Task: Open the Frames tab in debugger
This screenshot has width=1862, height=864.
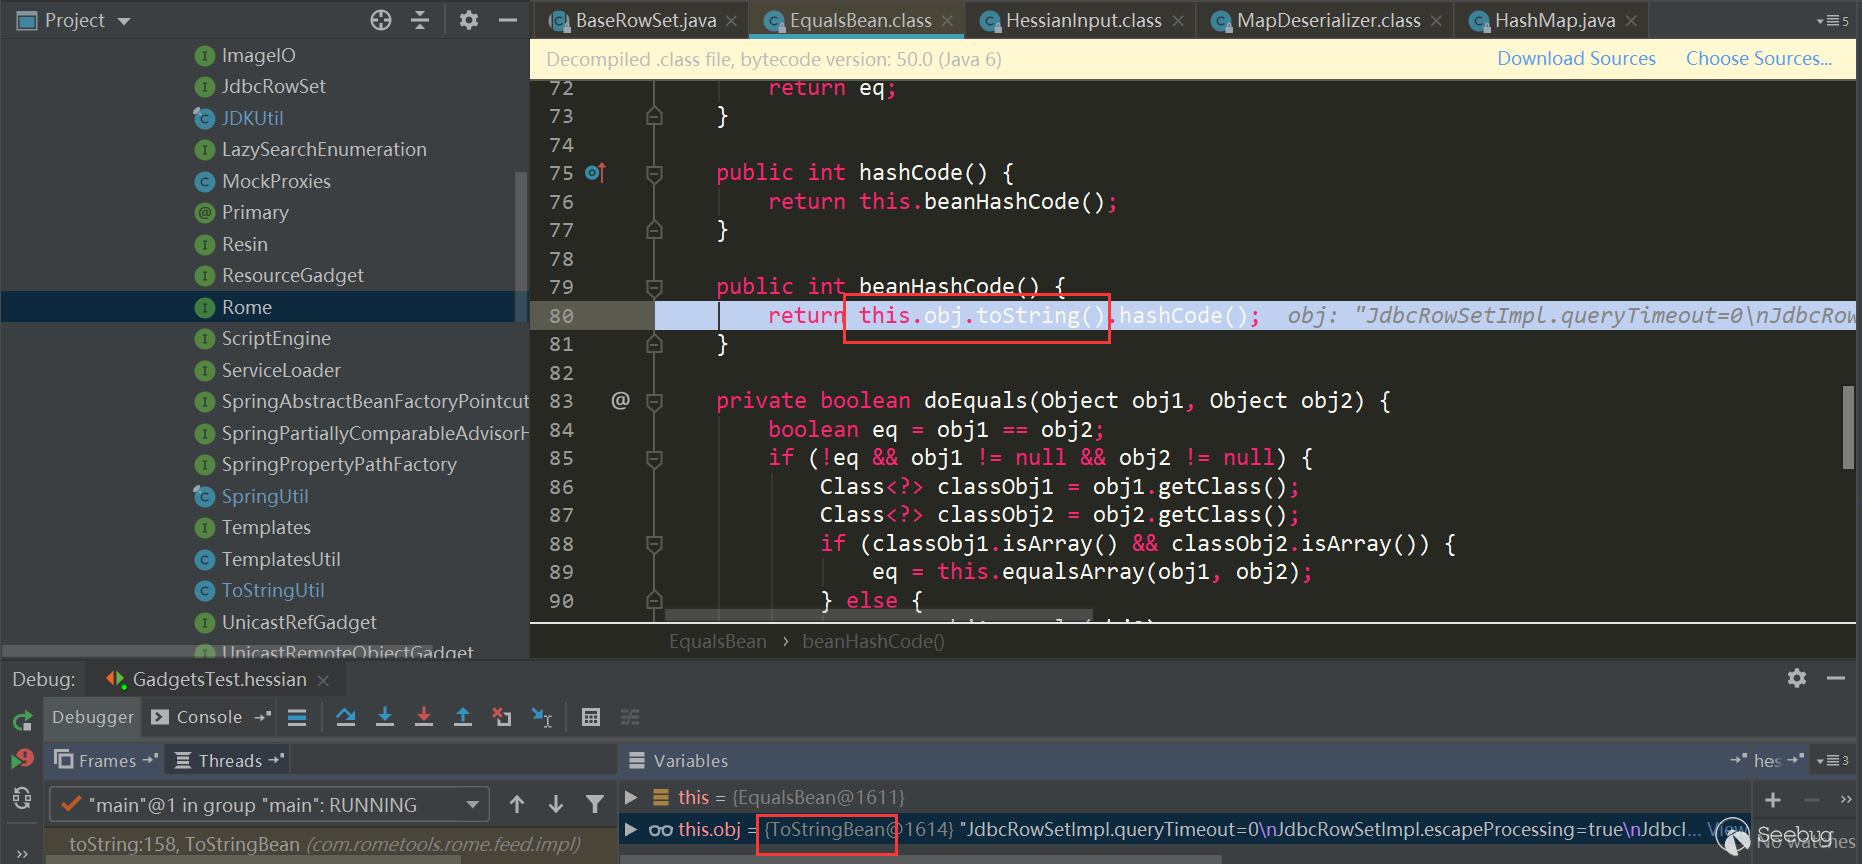Action: point(106,760)
